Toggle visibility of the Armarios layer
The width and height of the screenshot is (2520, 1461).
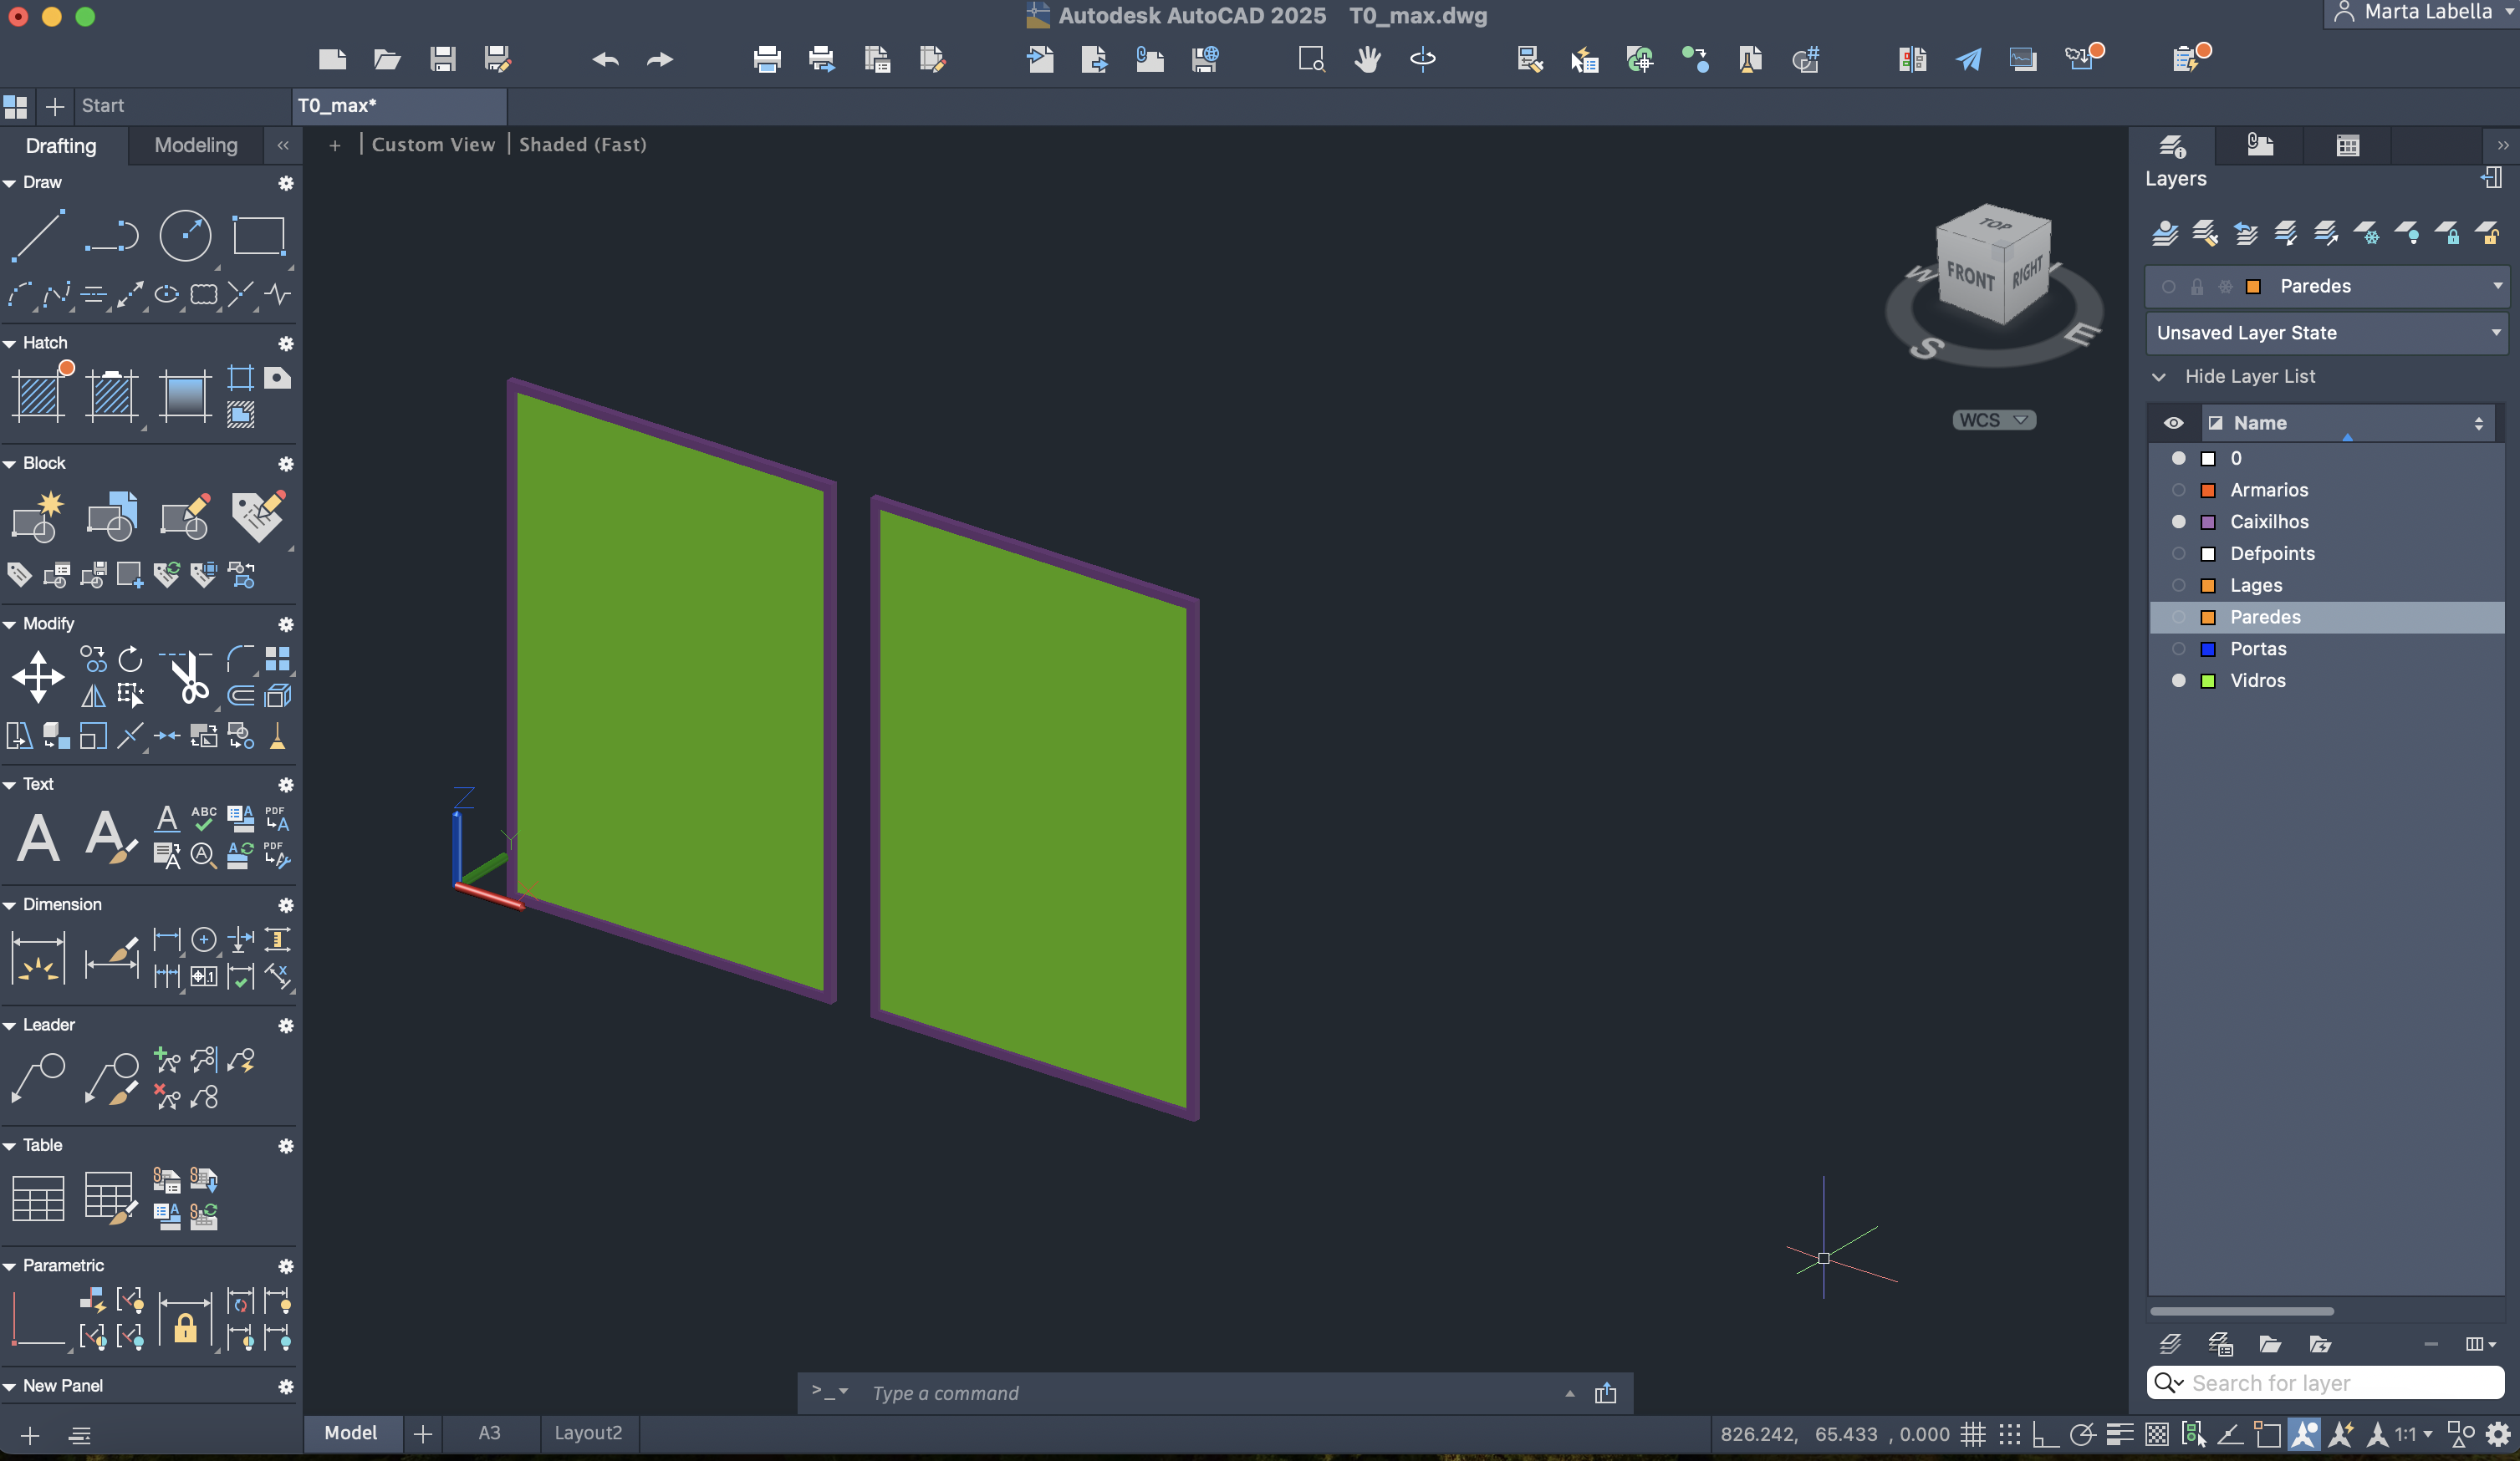[x=2178, y=490]
